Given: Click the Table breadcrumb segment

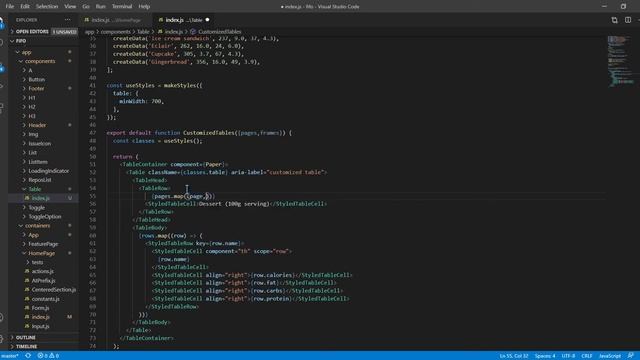Looking at the screenshot, I should (x=143, y=31).
